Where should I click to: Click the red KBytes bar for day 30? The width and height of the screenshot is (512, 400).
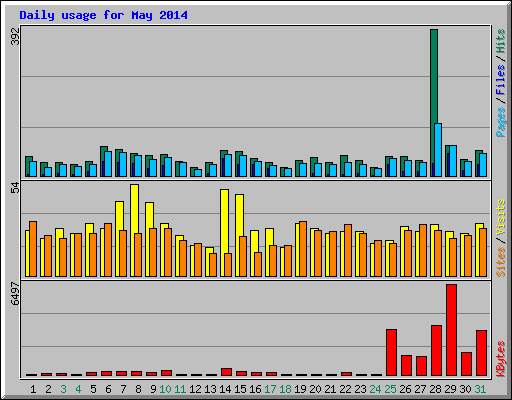466,364
